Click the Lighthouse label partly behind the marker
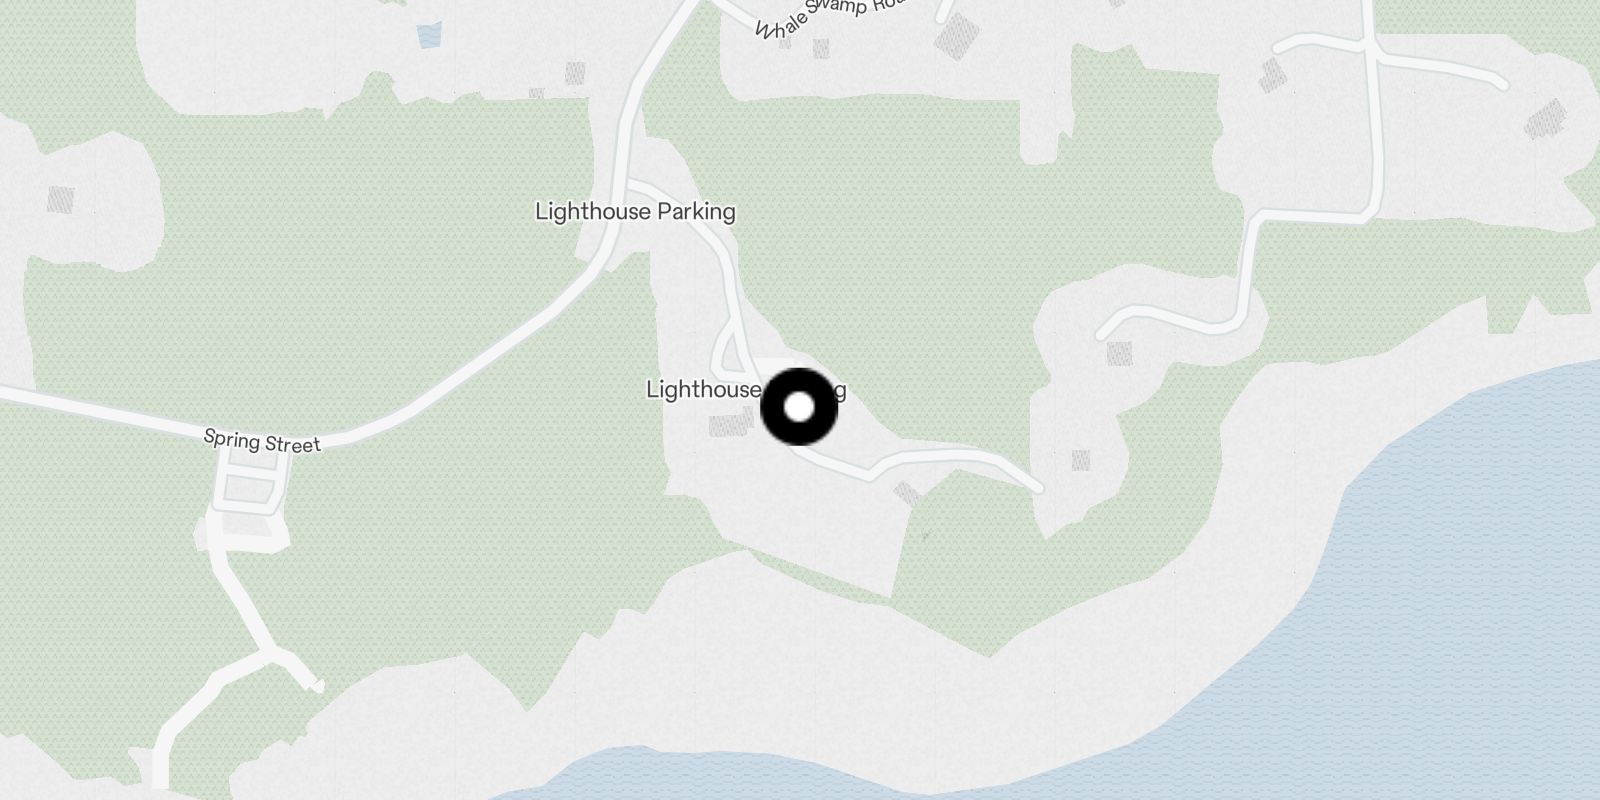 point(703,390)
